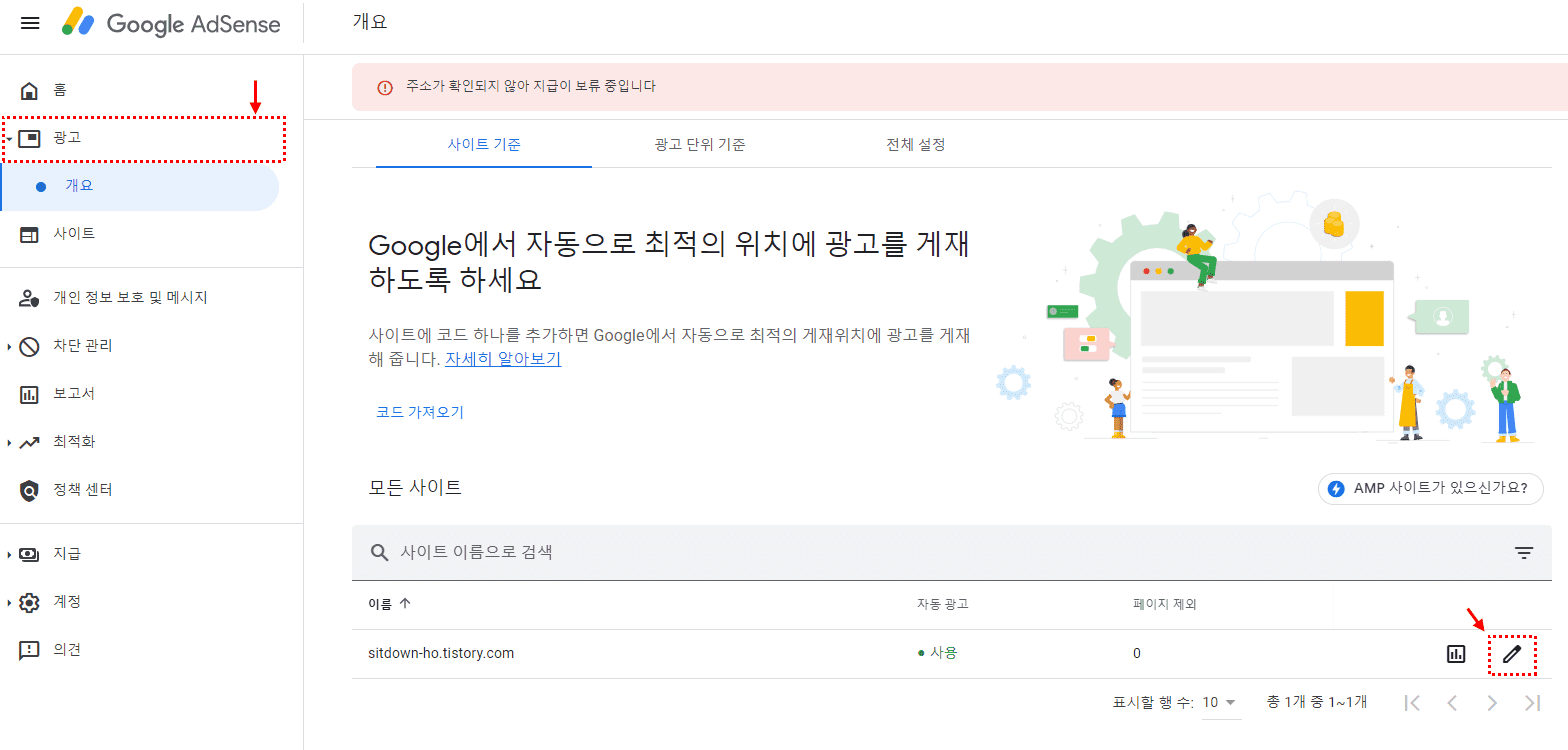This screenshot has height=750, width=1568.
Task: Switch to the 광고 단위 기준 tab
Action: (700, 144)
